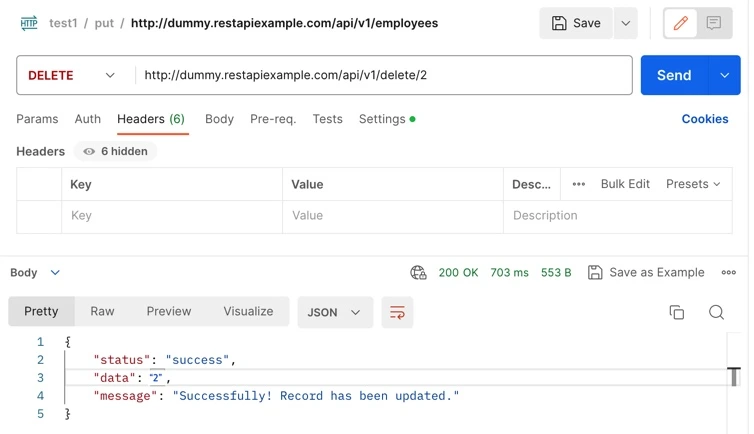Expand the Save options arrow
This screenshot has width=754, height=434.
(625, 23)
